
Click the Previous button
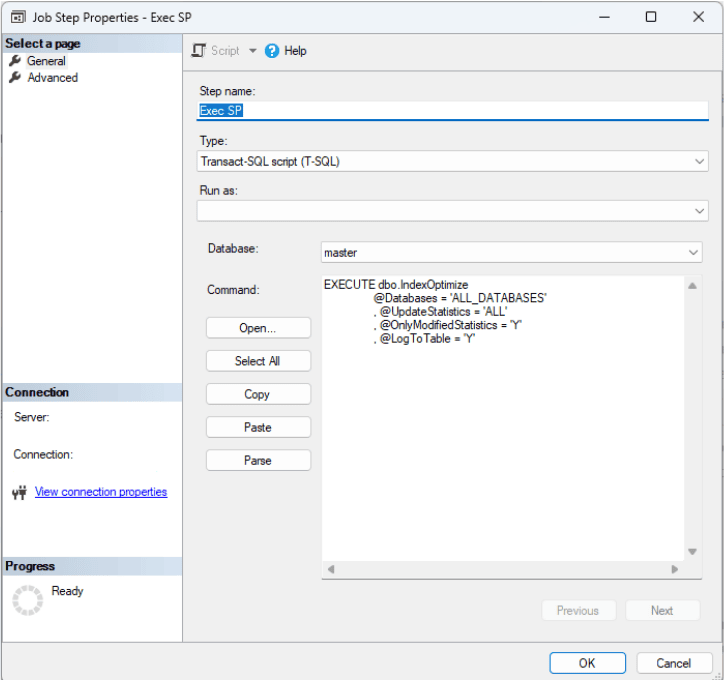click(578, 611)
